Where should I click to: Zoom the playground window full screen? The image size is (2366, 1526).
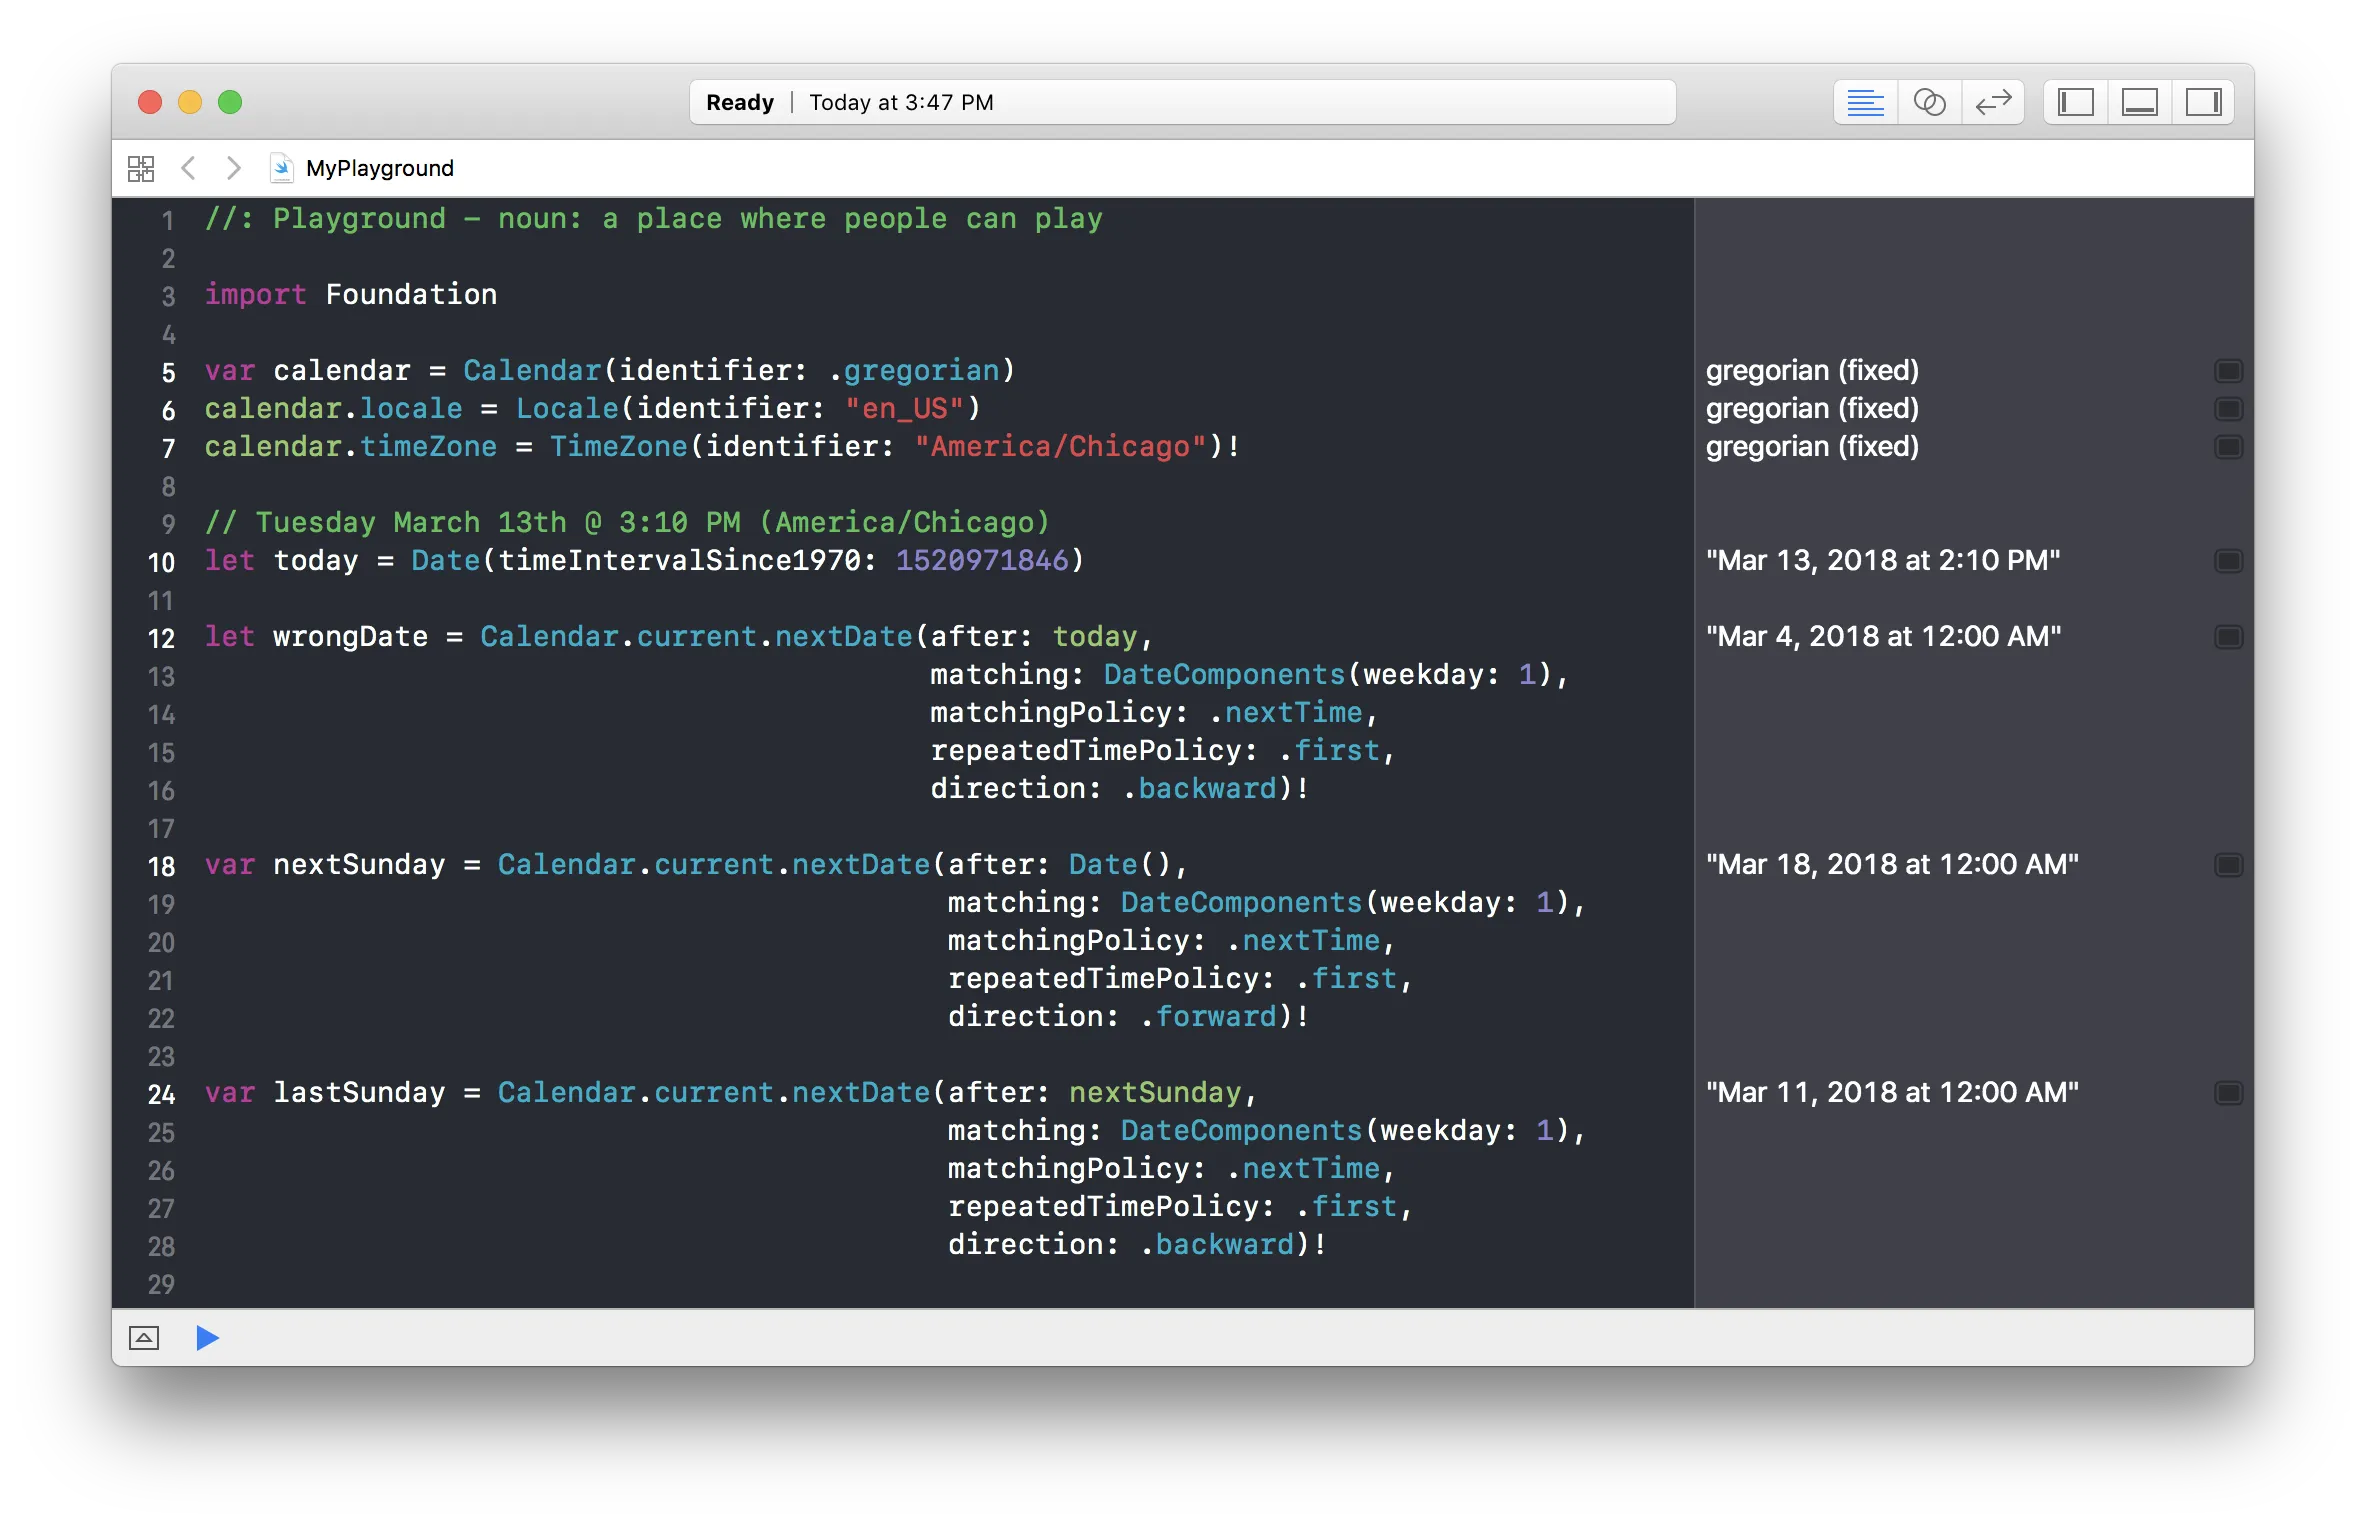point(230,102)
